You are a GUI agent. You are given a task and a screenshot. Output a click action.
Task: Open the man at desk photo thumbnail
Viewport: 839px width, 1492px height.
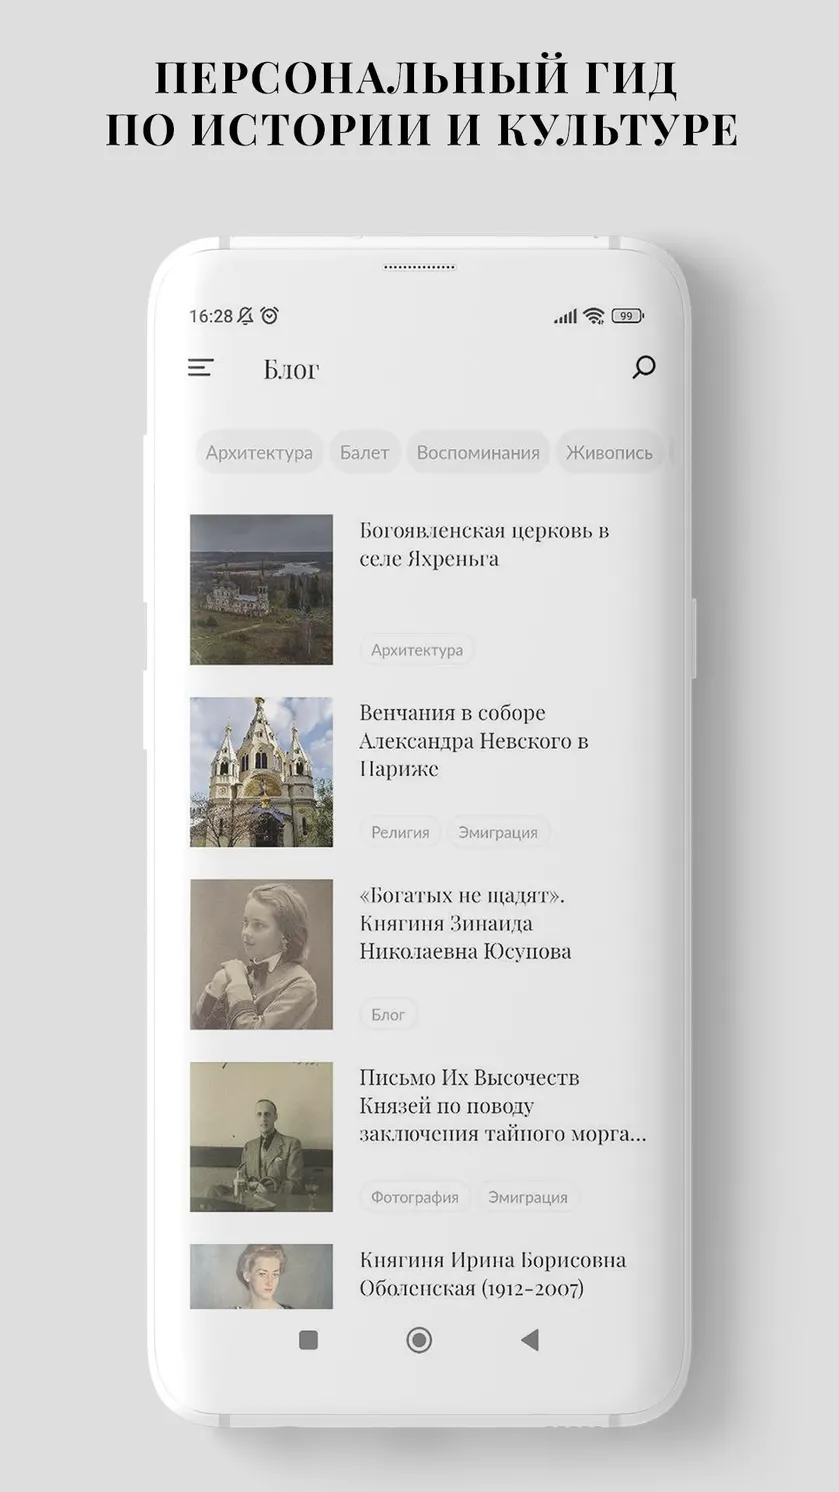[261, 1137]
